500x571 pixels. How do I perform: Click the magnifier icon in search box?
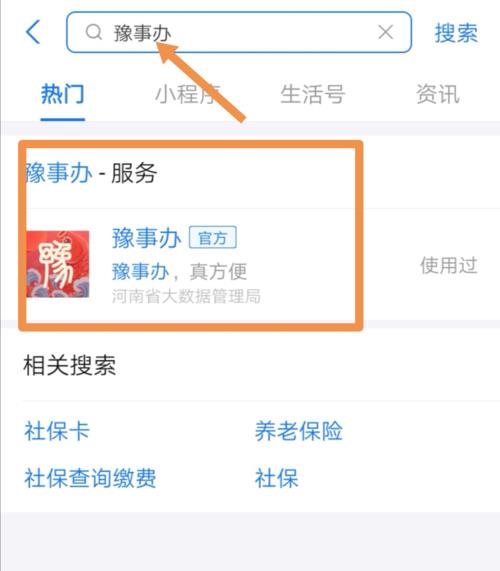tap(94, 32)
